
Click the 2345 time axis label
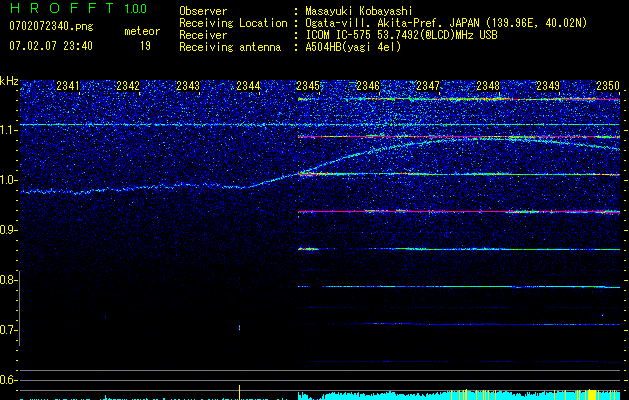point(308,85)
